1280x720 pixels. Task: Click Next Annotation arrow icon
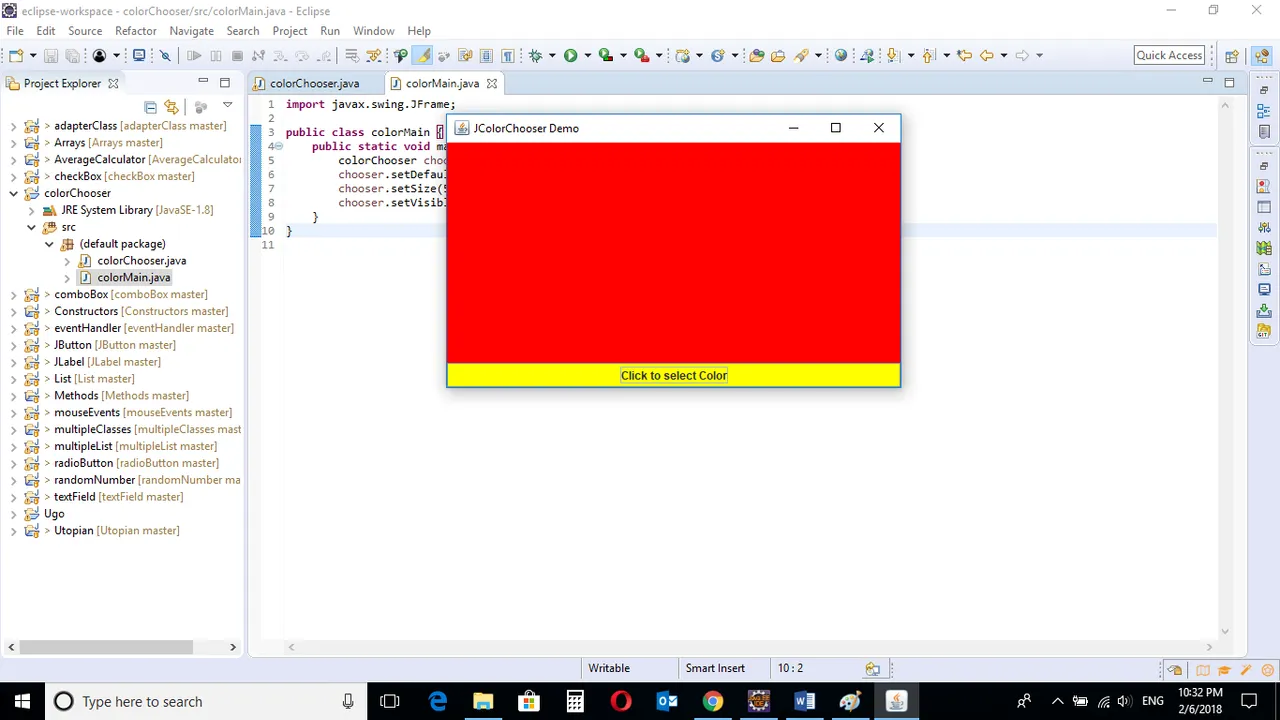893,56
